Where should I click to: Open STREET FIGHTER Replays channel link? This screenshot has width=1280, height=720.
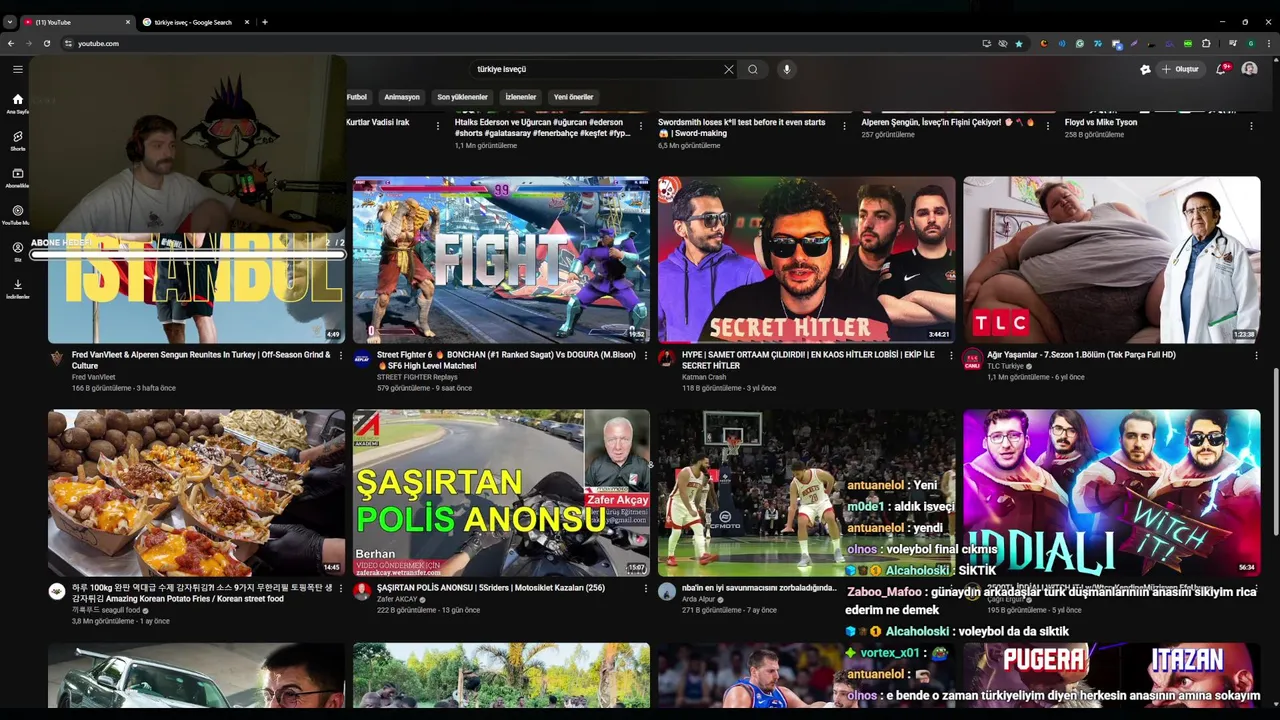coord(417,377)
